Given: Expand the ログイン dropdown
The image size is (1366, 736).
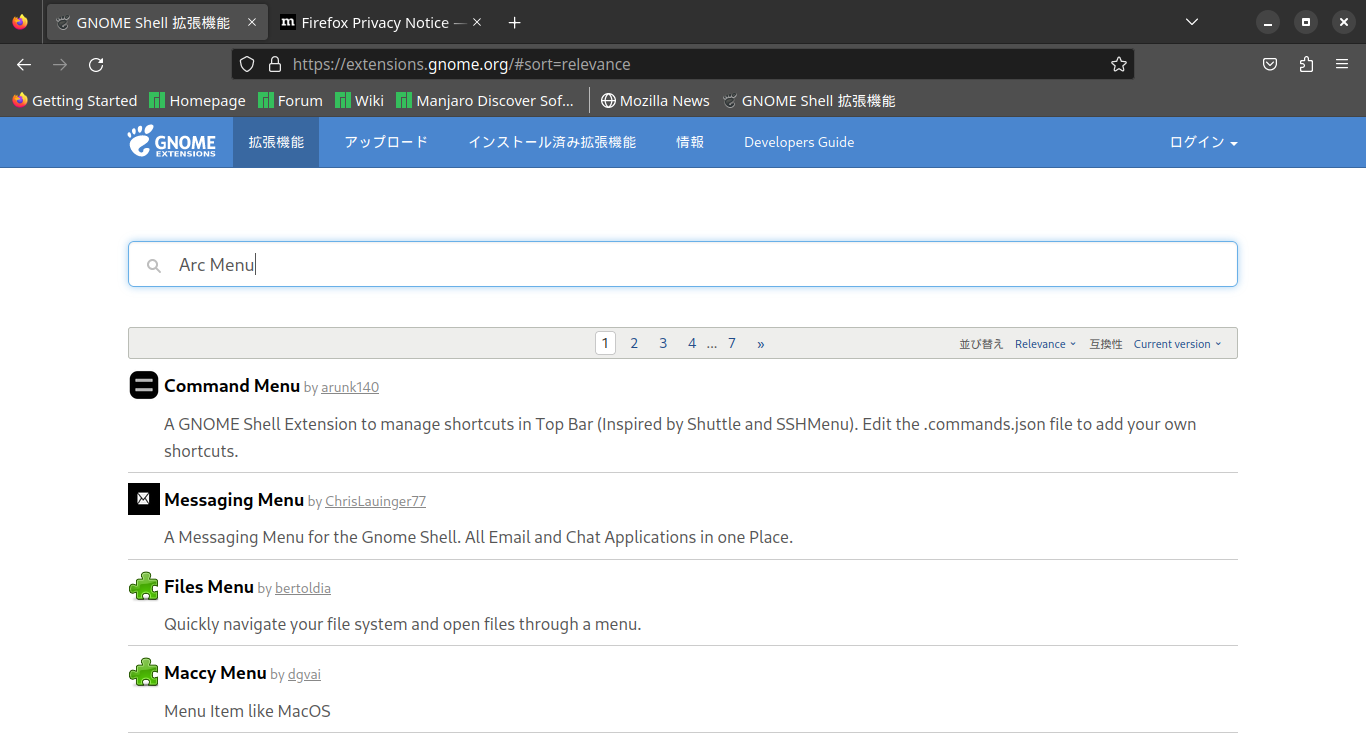Looking at the screenshot, I should pos(1204,142).
